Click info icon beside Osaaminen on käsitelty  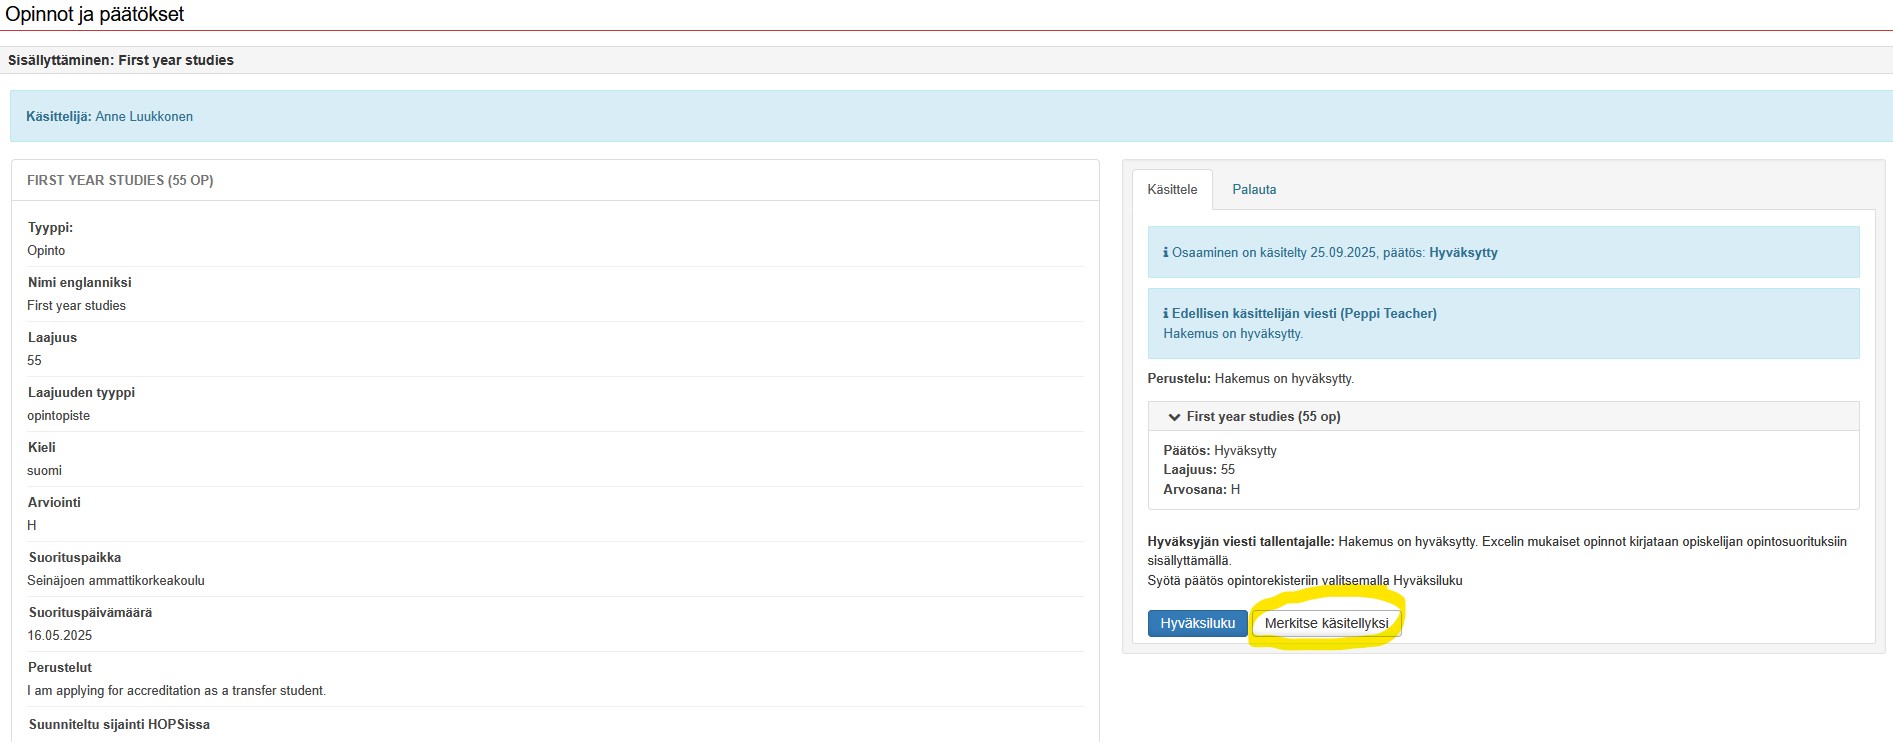(x=1165, y=253)
